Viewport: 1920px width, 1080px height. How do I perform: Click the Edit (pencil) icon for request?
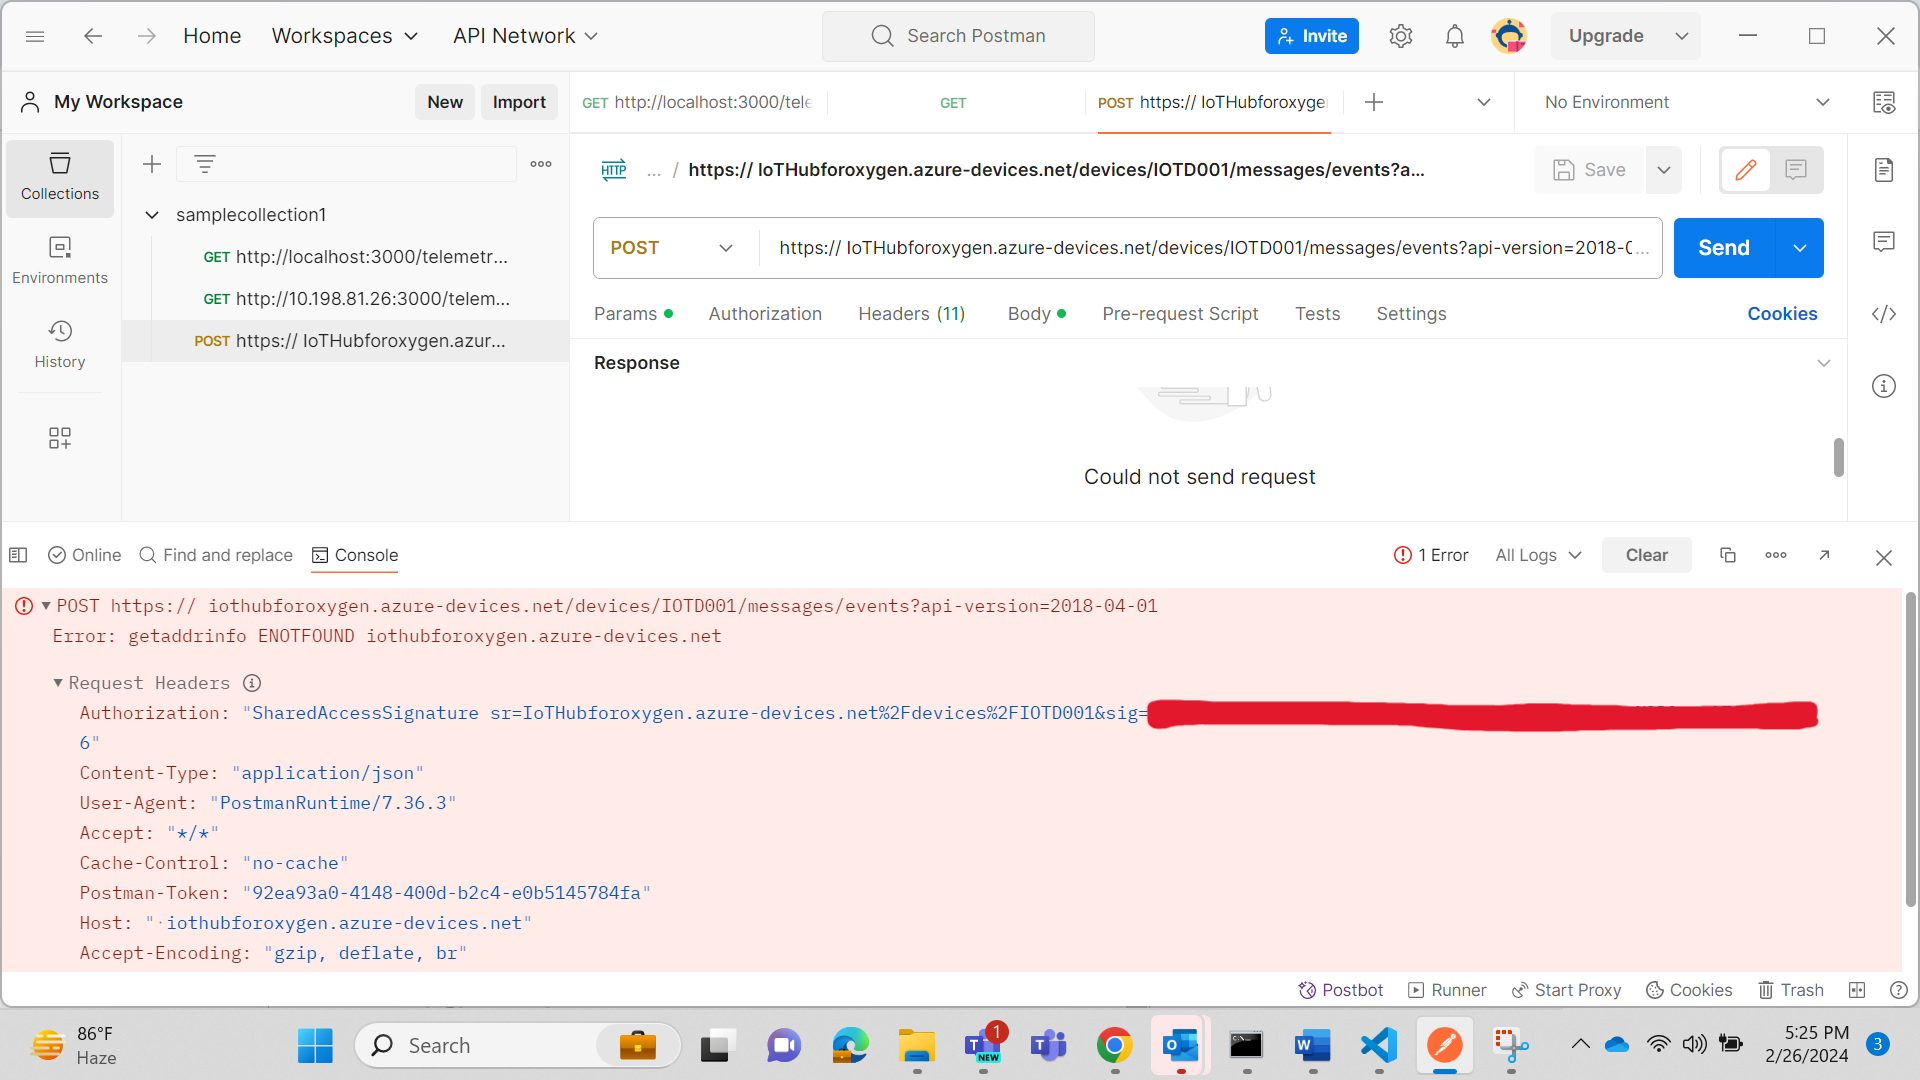(1746, 169)
